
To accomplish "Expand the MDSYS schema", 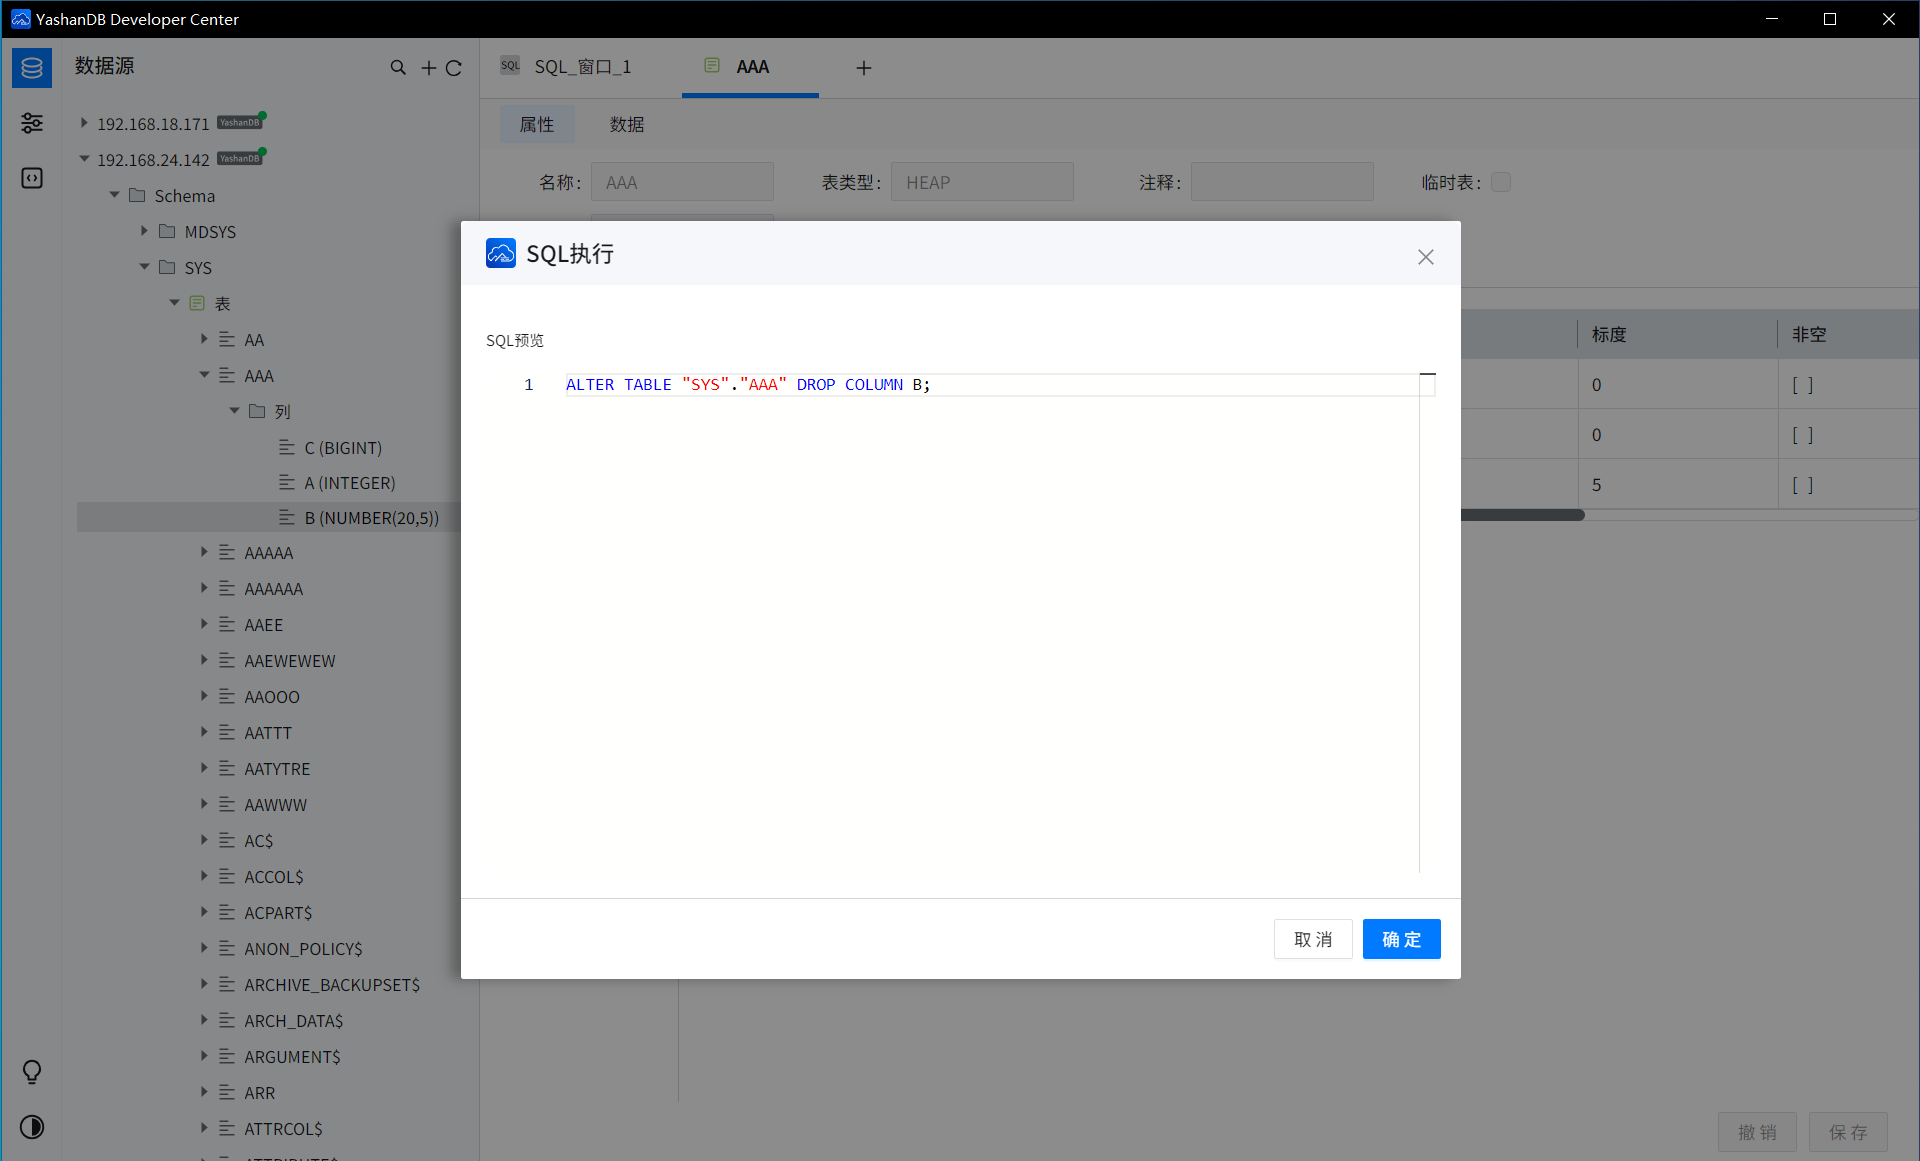I will pos(144,231).
